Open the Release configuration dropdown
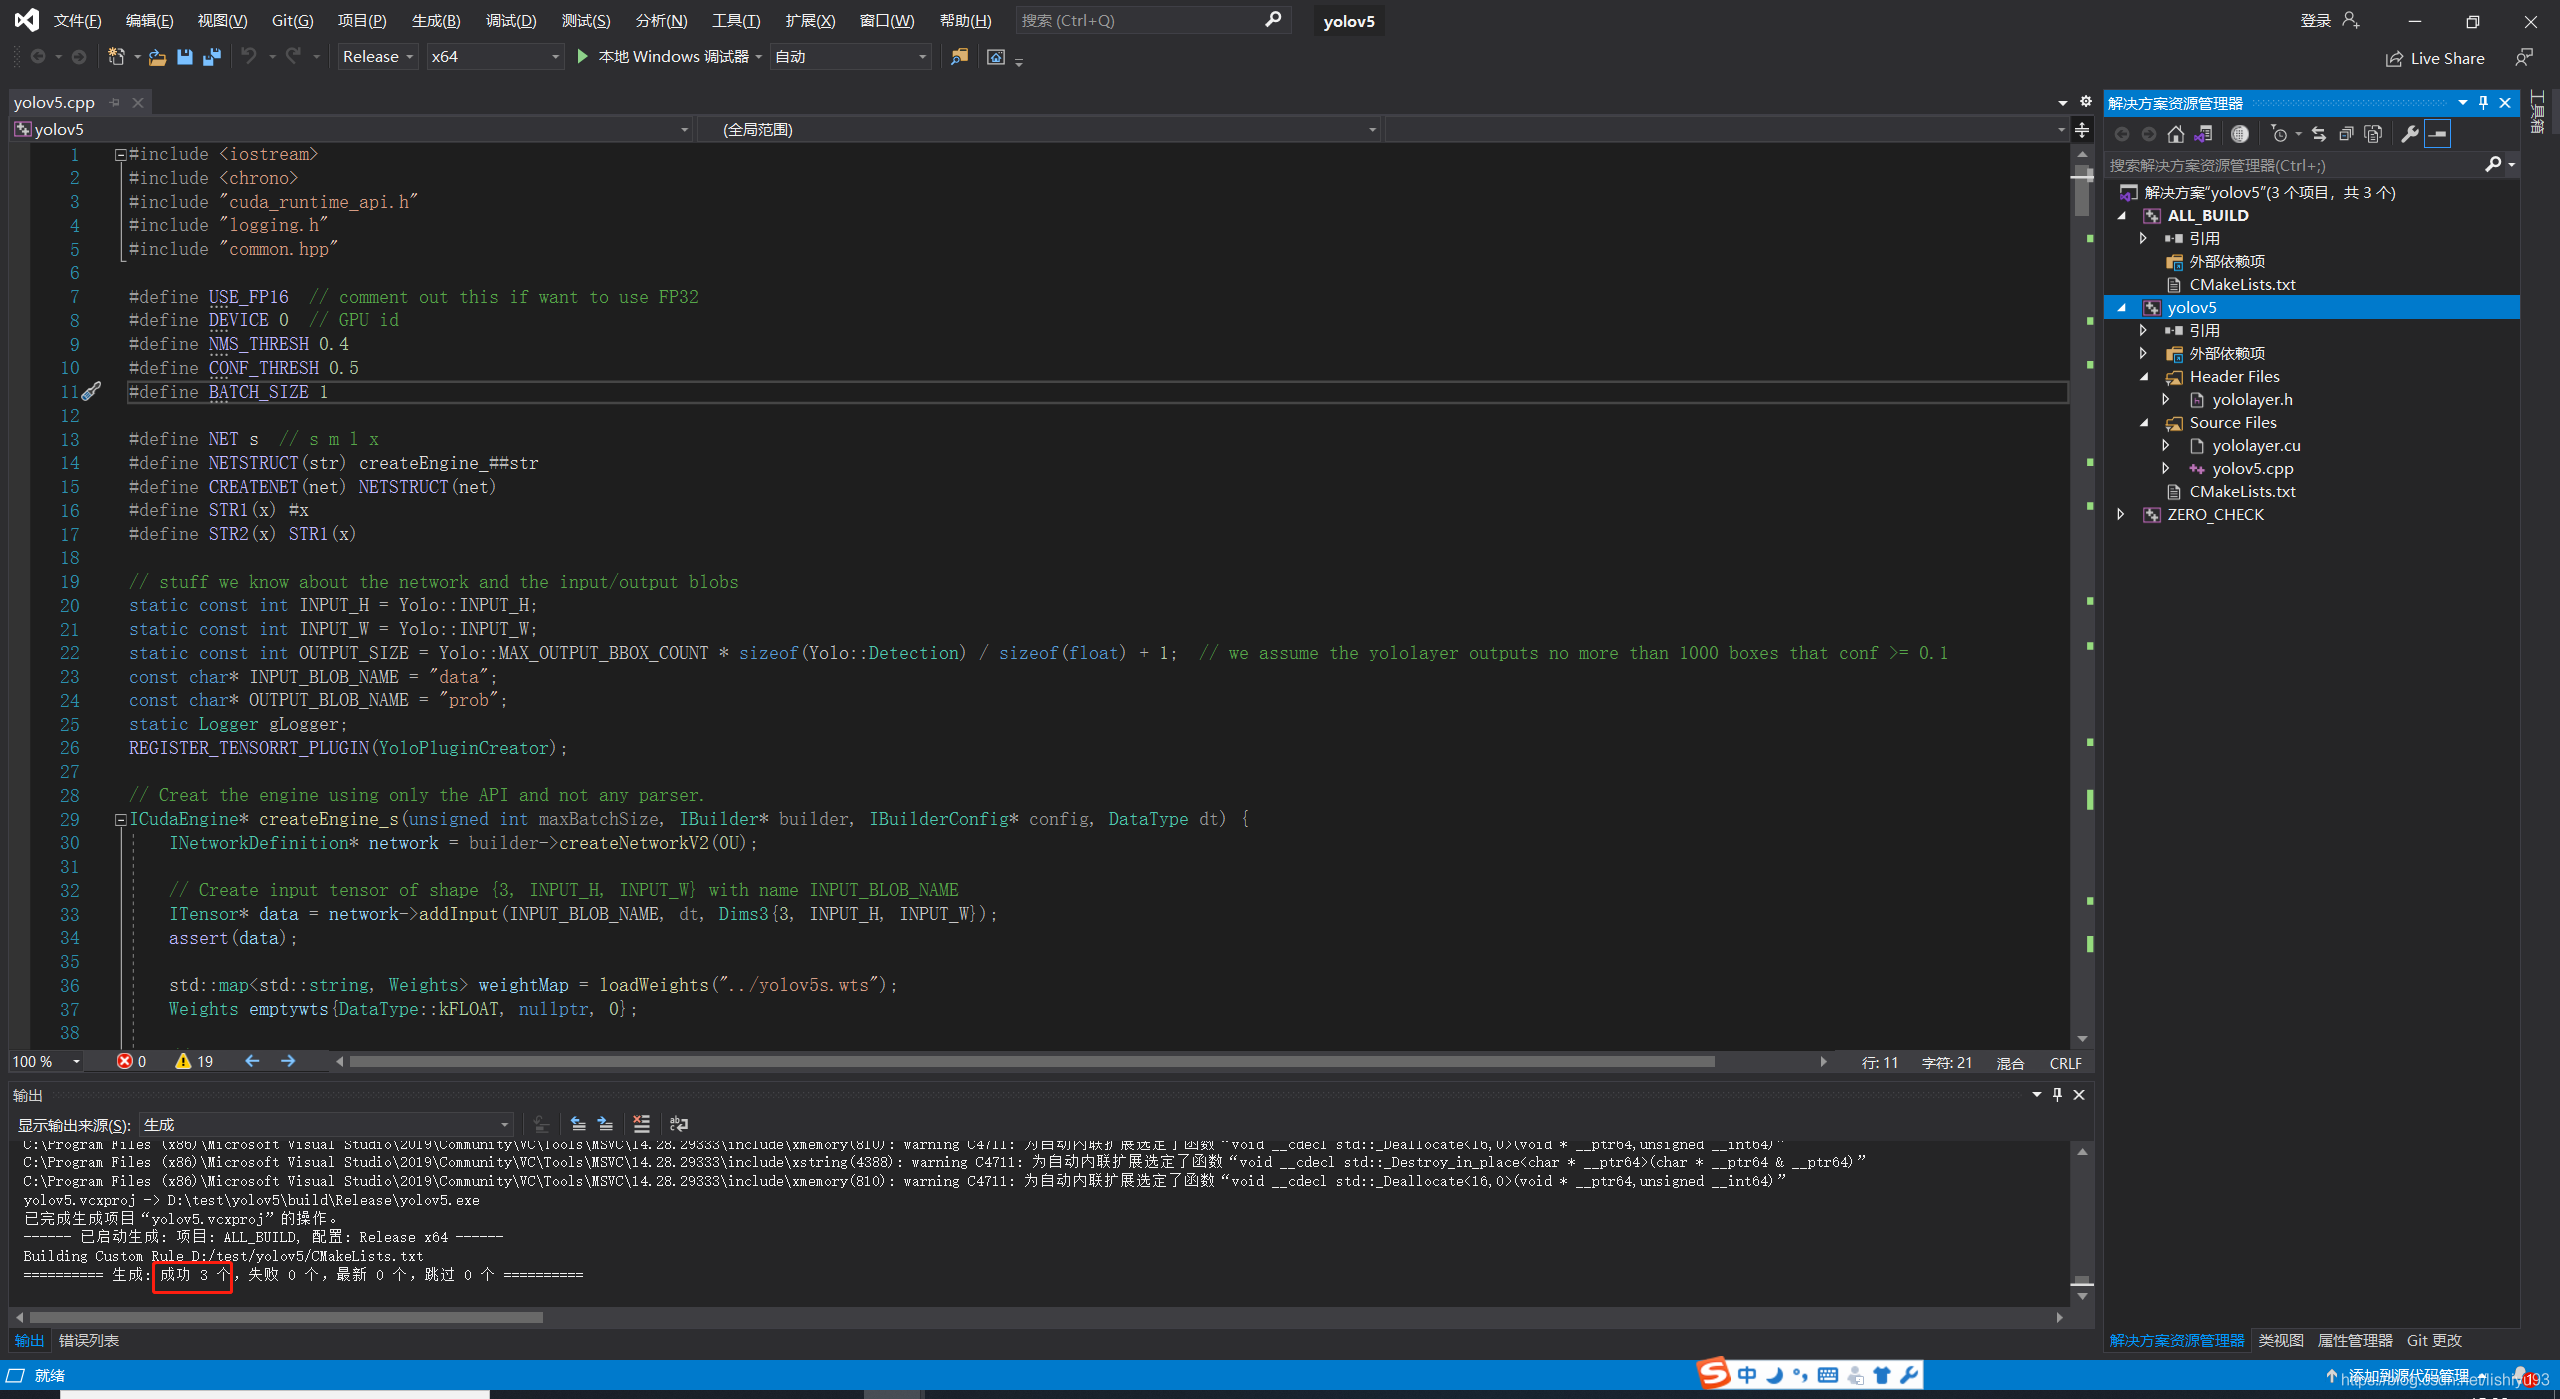The width and height of the screenshot is (2560, 1399). coord(377,57)
